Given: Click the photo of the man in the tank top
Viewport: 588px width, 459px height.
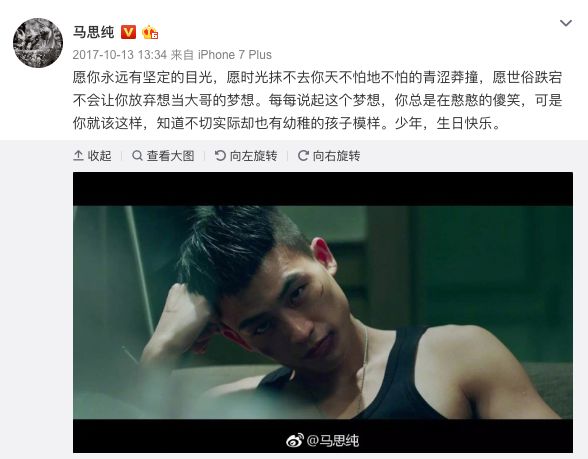Looking at the screenshot, I should click(323, 312).
